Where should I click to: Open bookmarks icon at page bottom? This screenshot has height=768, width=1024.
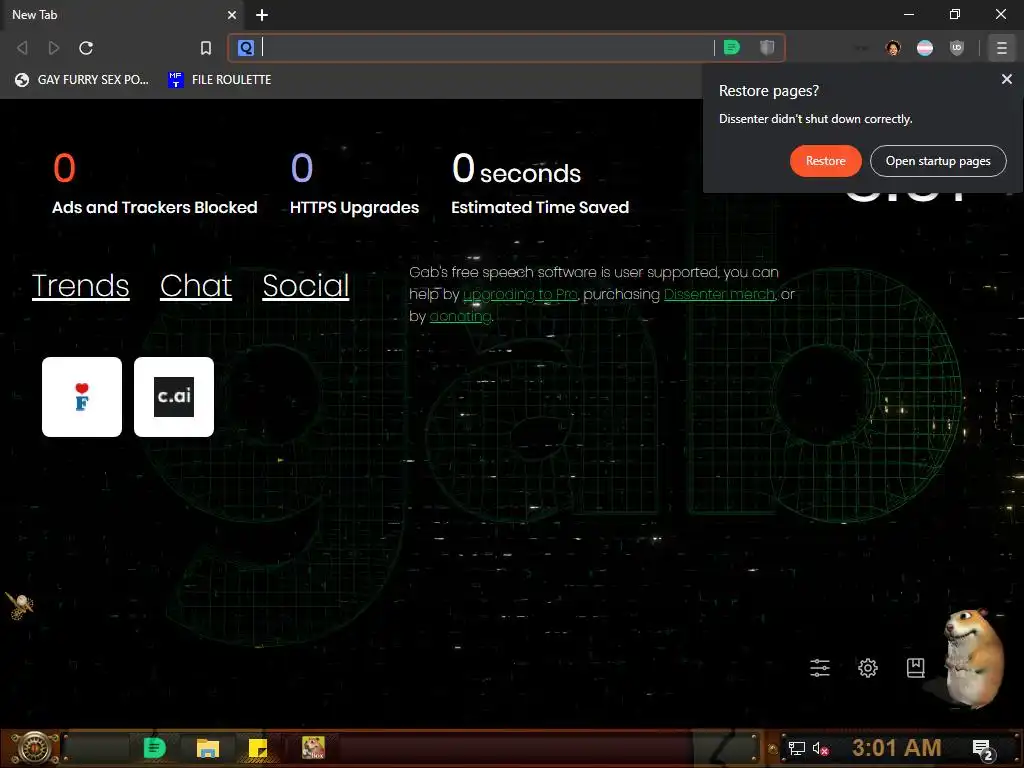(x=915, y=667)
